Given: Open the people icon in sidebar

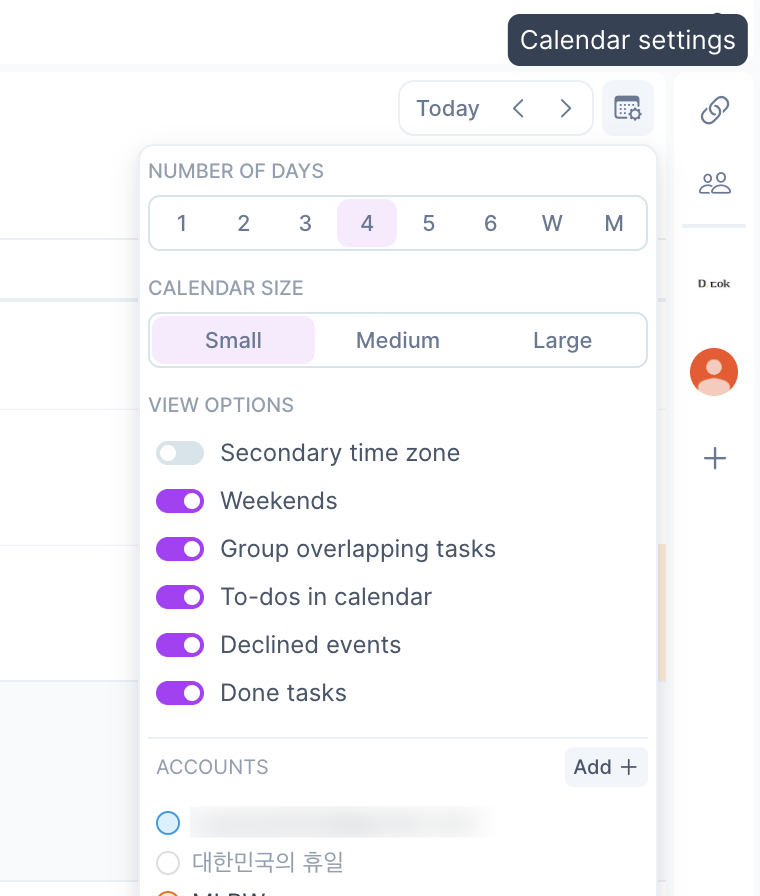Looking at the screenshot, I should (714, 183).
